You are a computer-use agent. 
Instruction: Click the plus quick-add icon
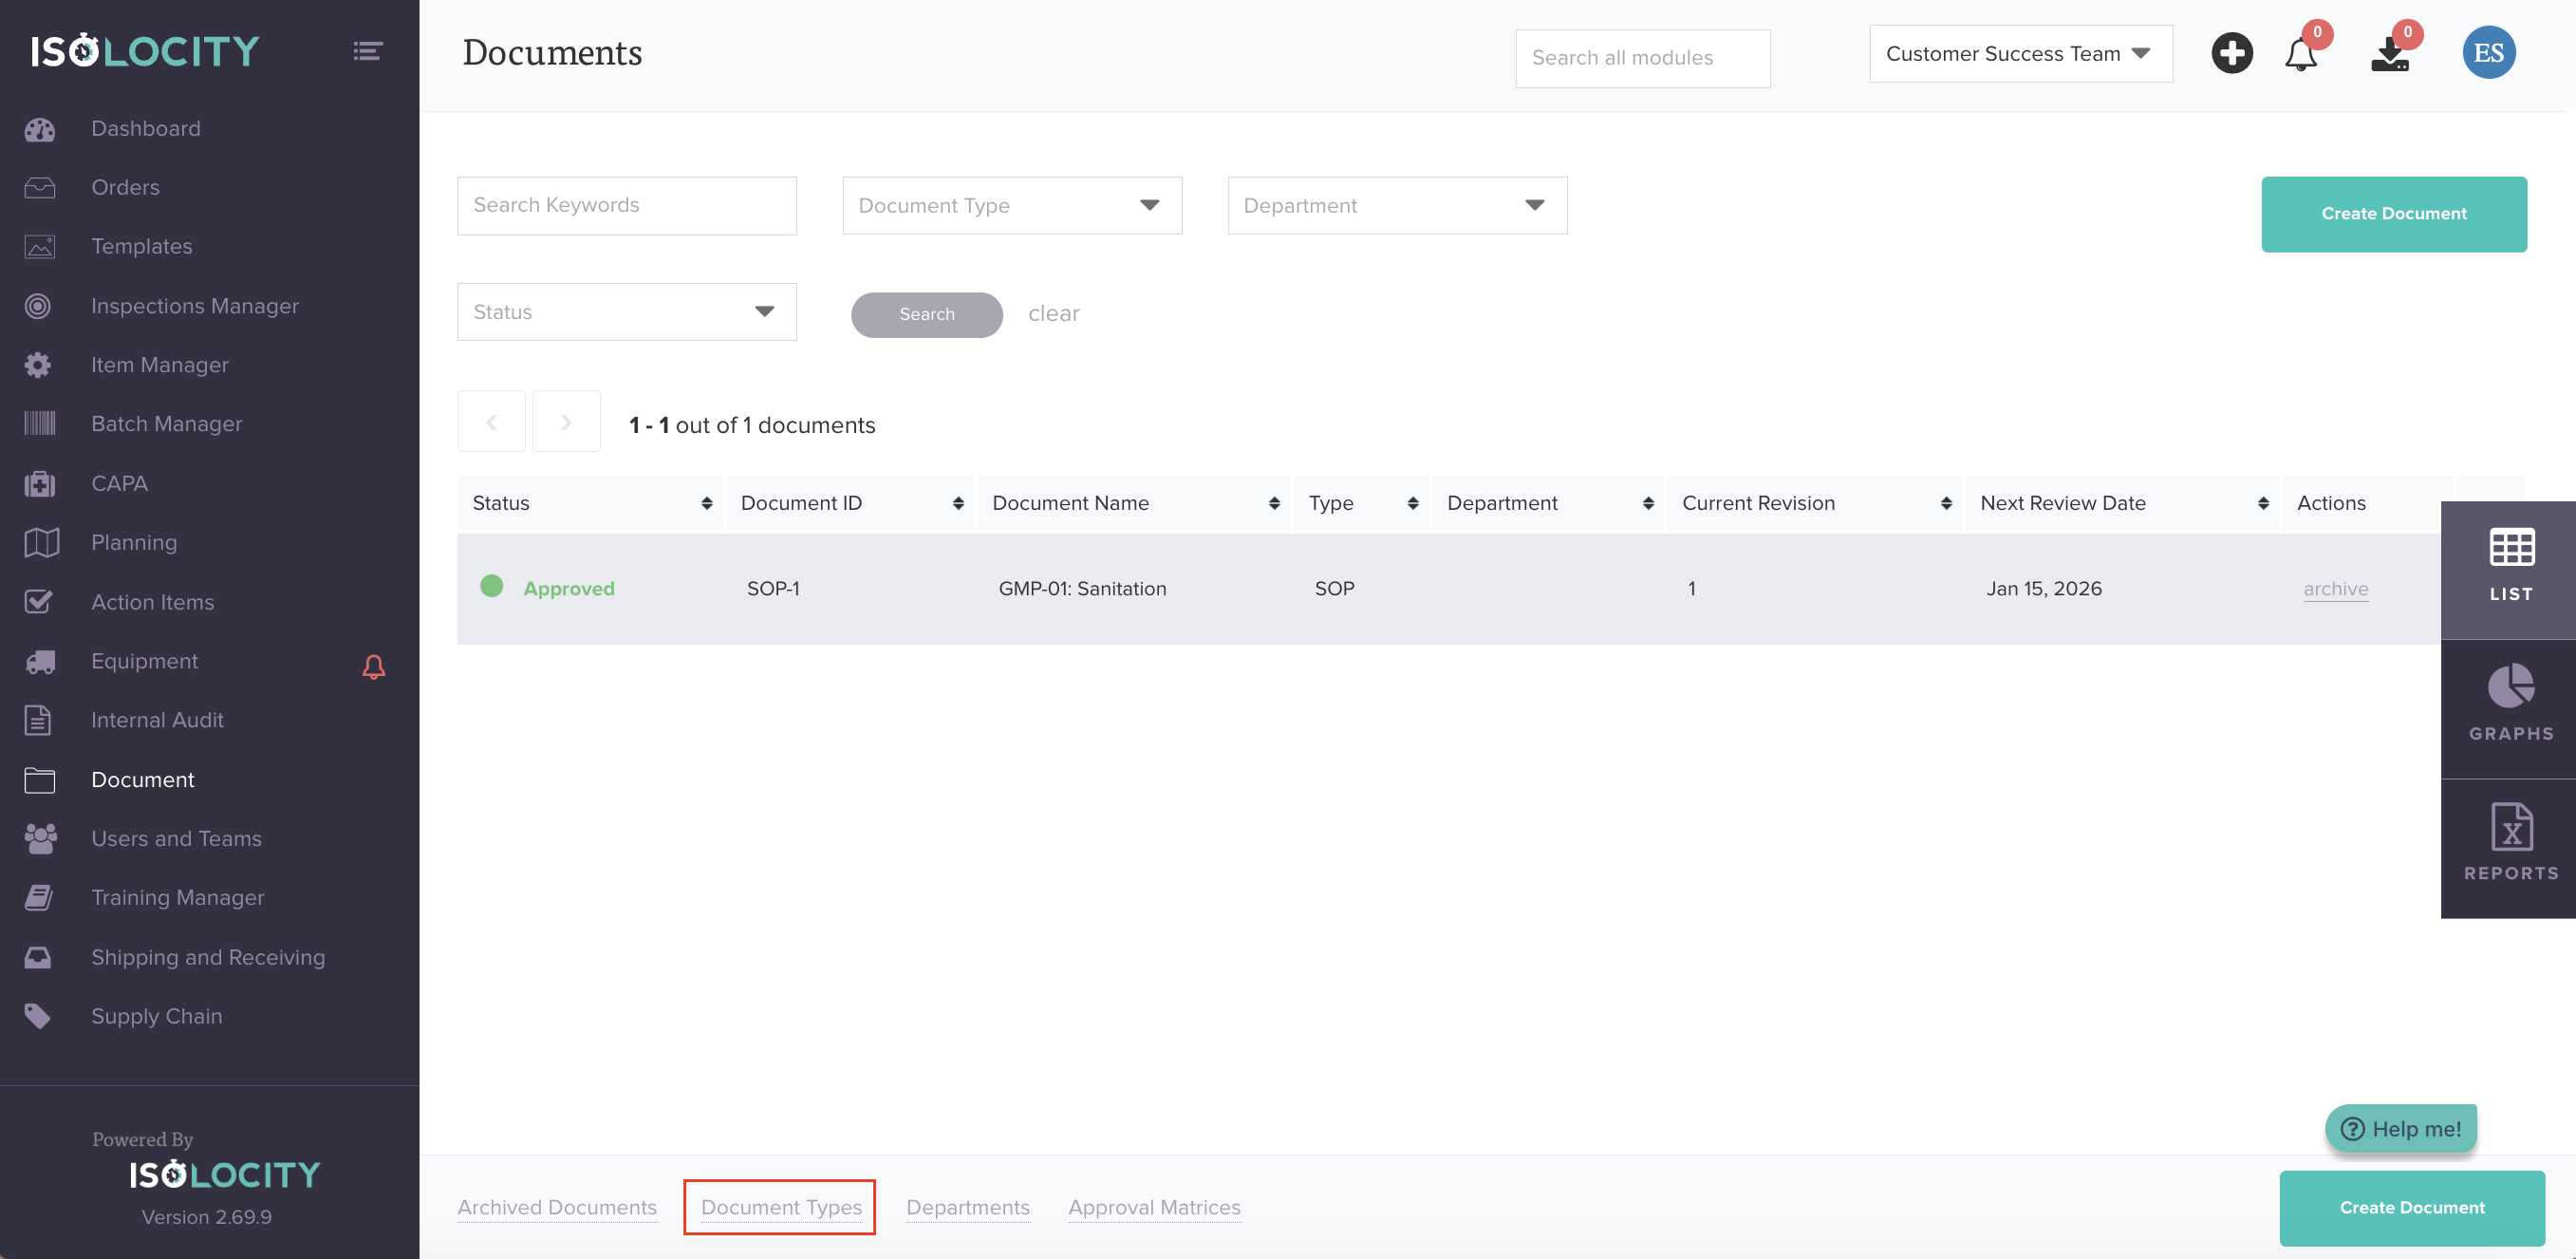(2231, 53)
